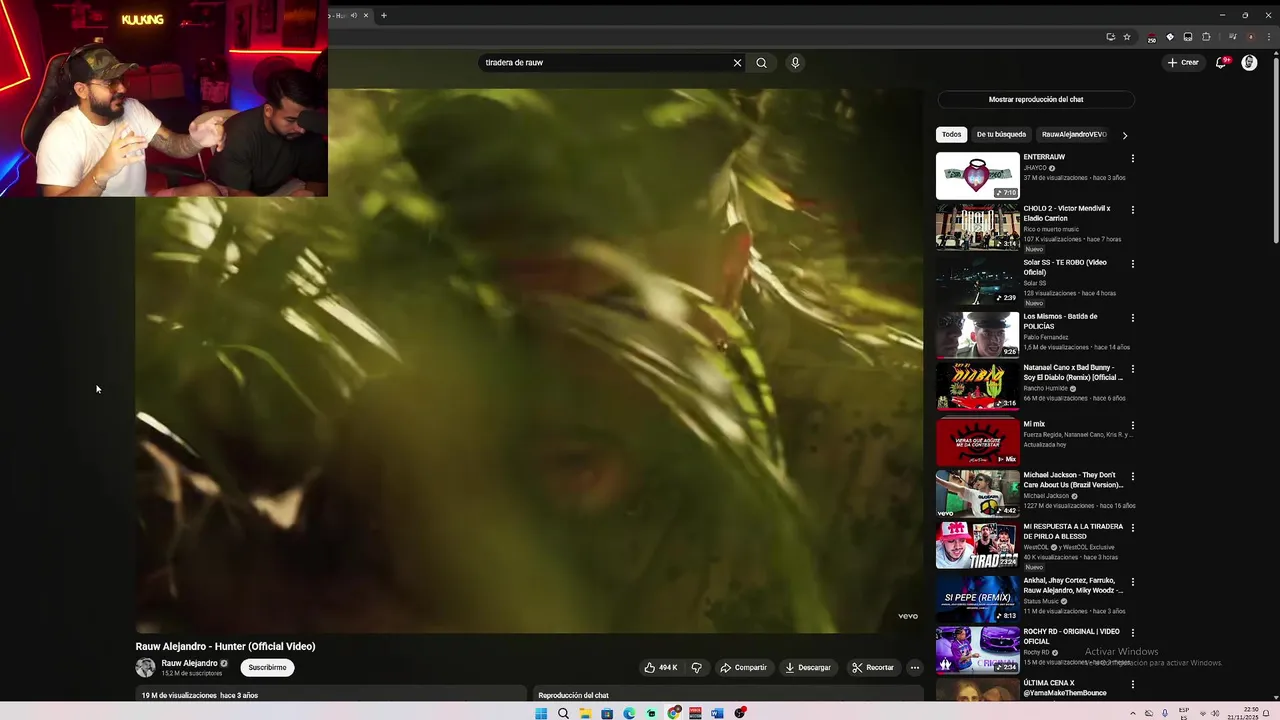
Task: Click the taskbar microphone tray icon
Action: coord(1164,713)
